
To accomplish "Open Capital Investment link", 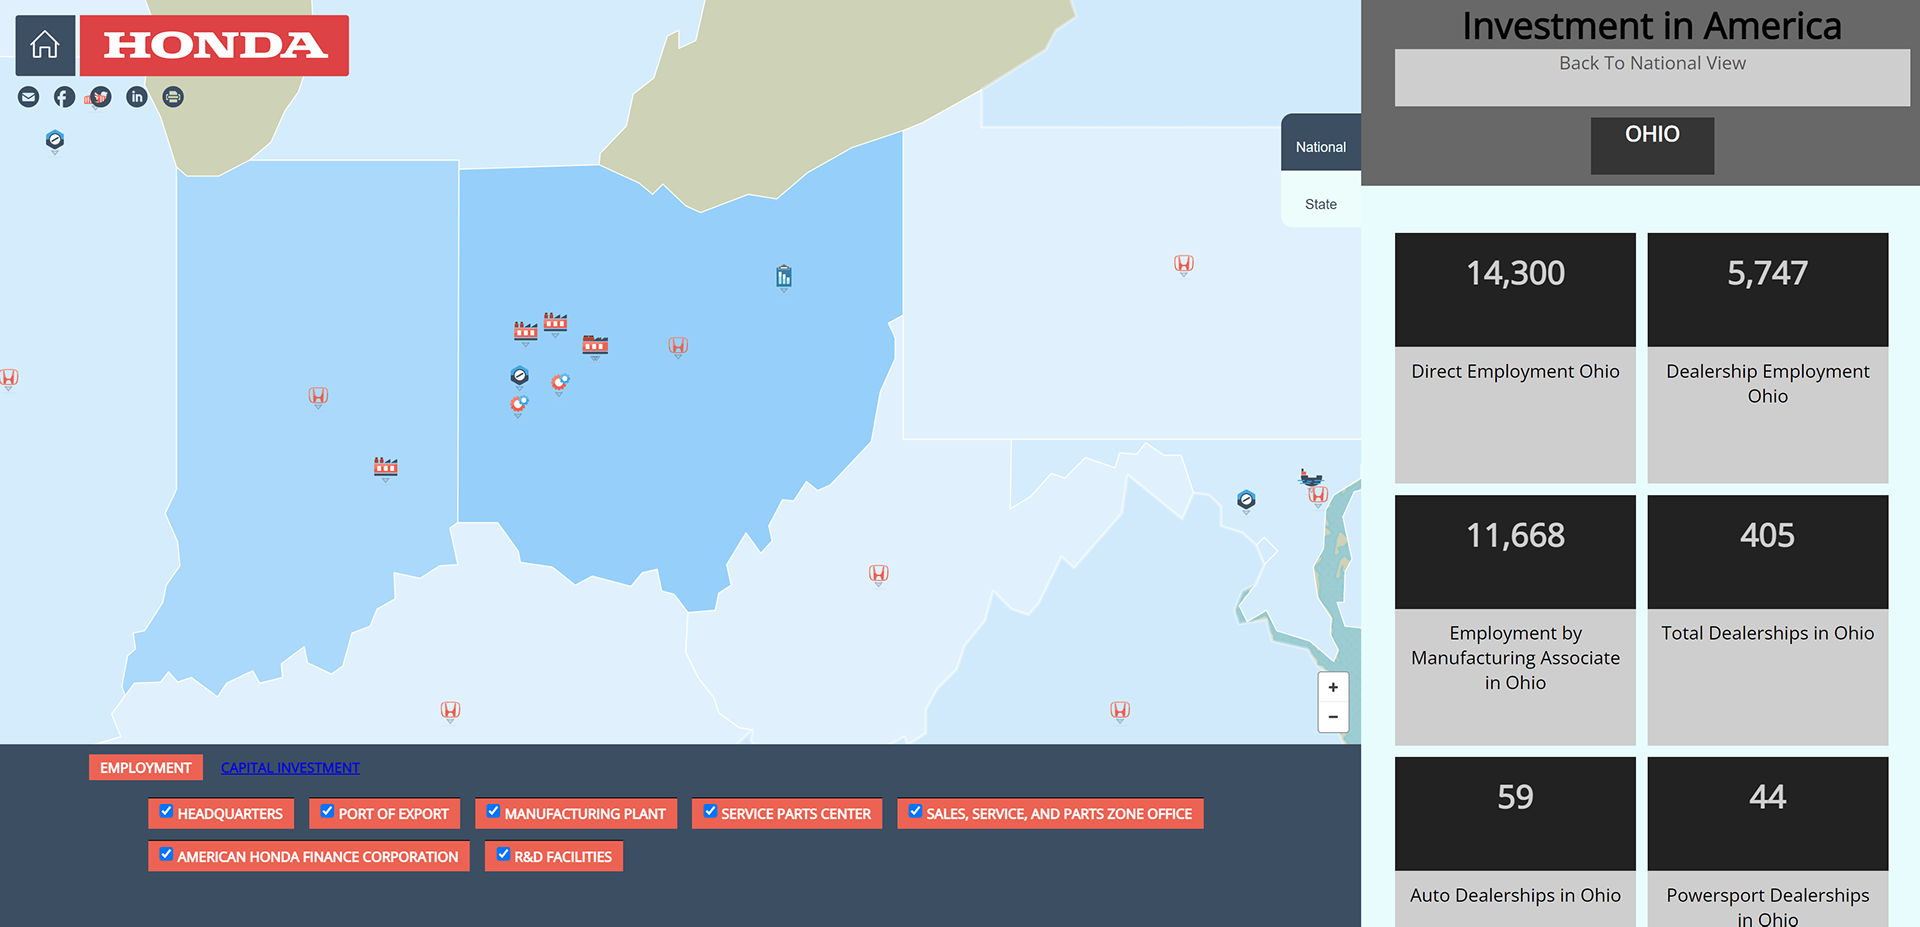I will 290,768.
